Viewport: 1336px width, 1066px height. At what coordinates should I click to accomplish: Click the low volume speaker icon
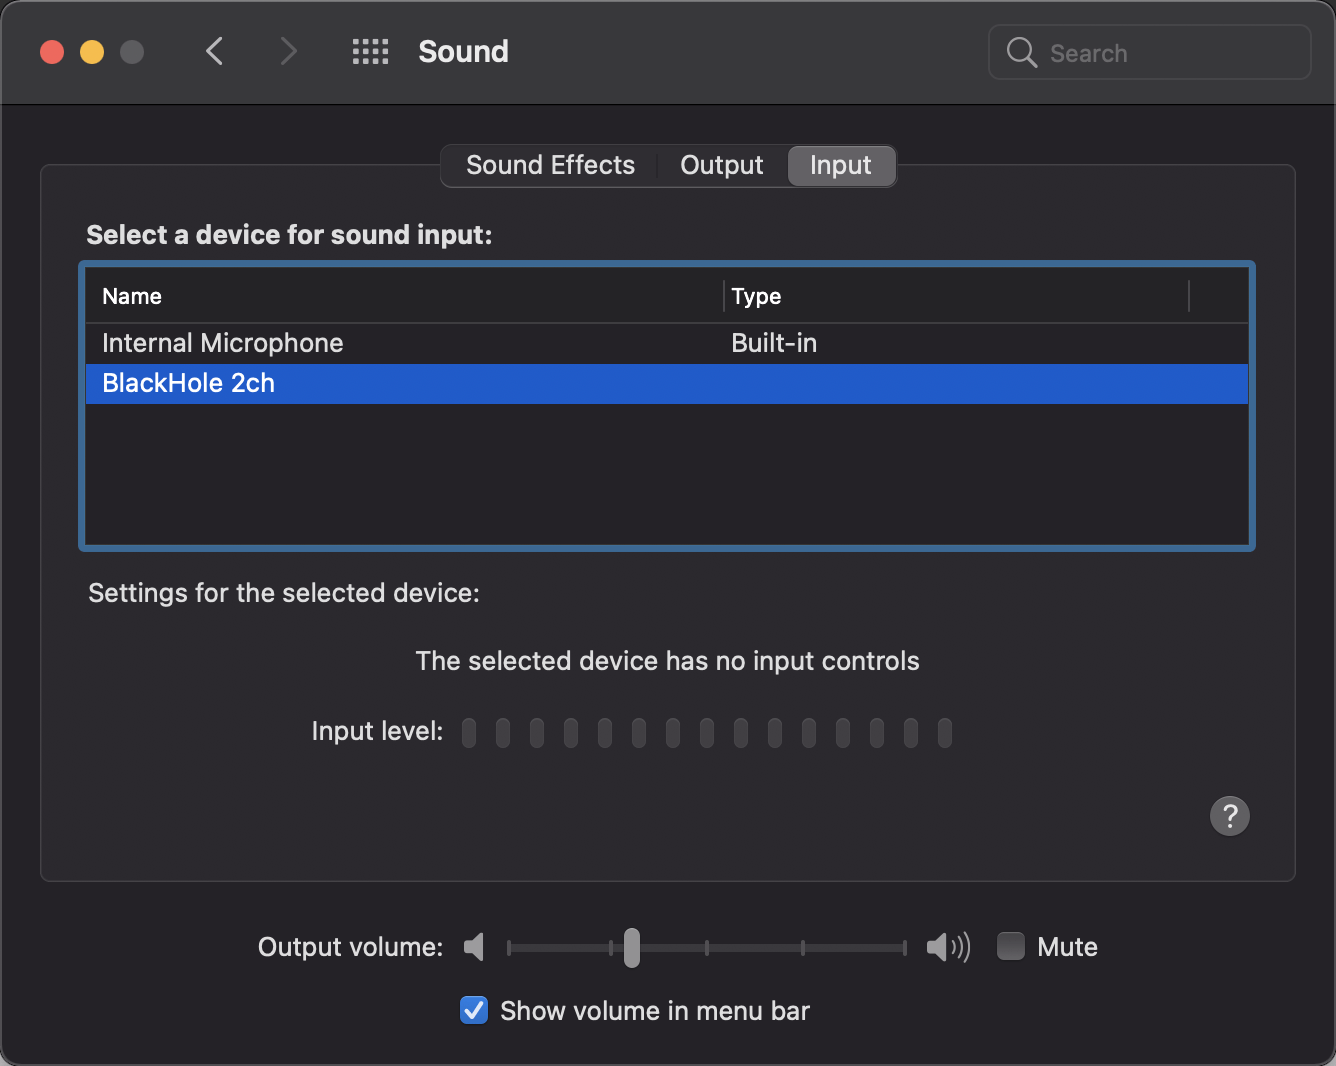(x=474, y=947)
